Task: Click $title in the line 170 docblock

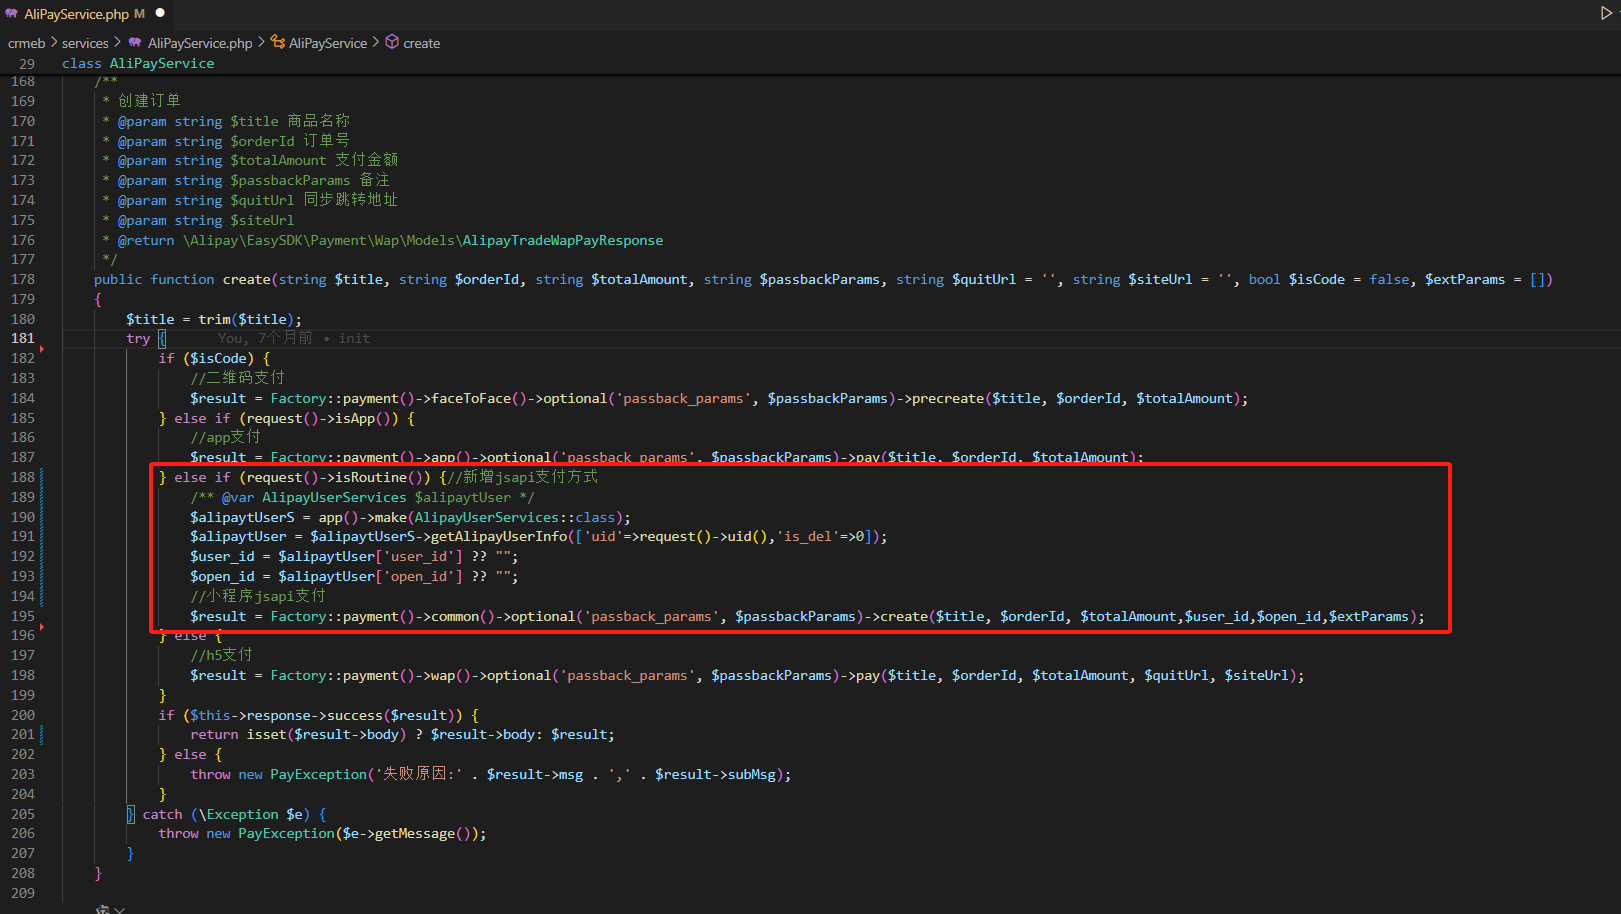Action: [x=254, y=121]
